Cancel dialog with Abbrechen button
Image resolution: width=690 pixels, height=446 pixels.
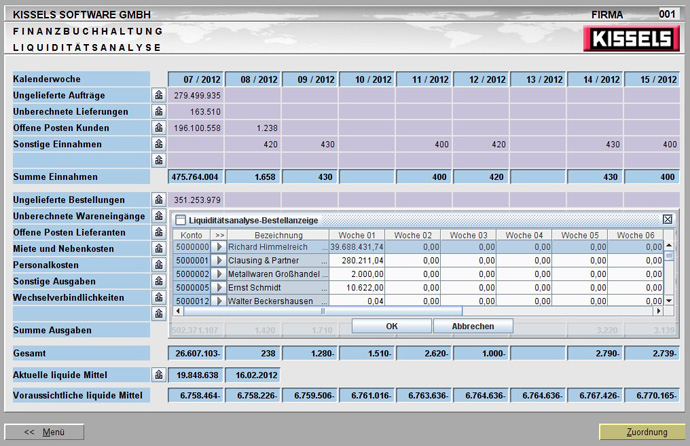click(x=473, y=326)
